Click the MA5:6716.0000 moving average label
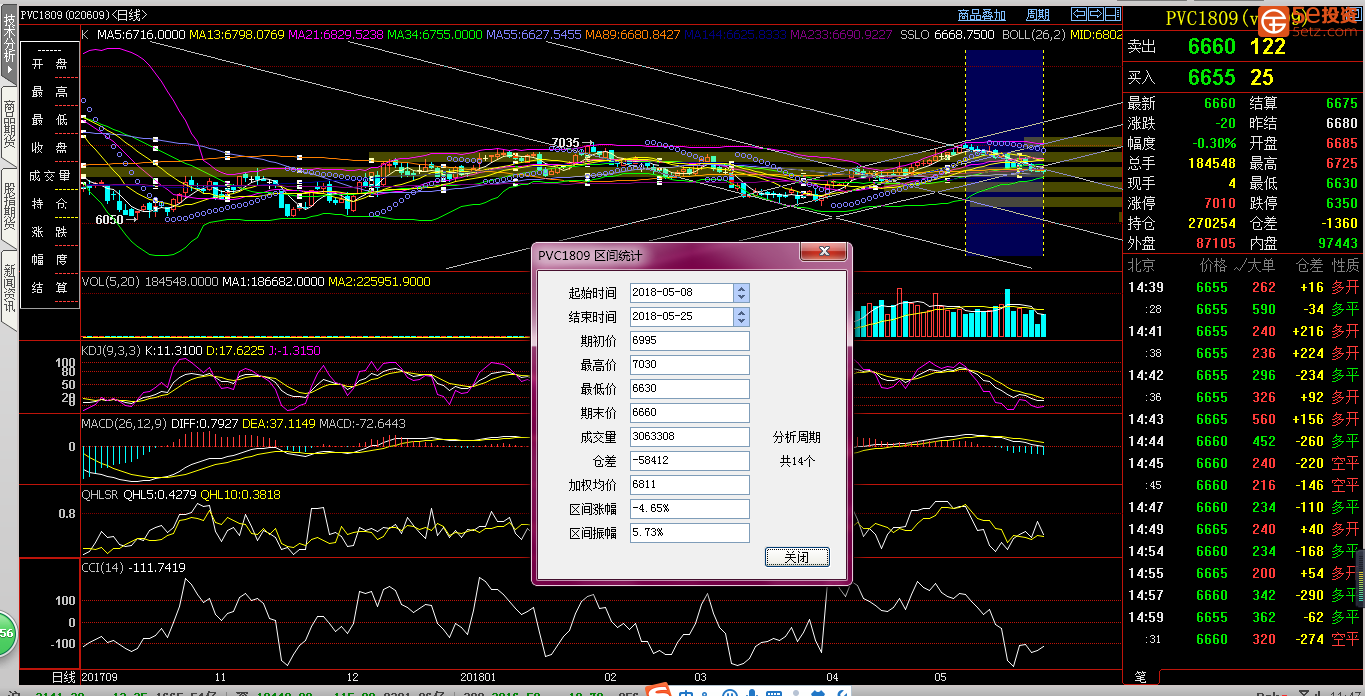The height and width of the screenshot is (696, 1365). pyautogui.click(x=142, y=35)
